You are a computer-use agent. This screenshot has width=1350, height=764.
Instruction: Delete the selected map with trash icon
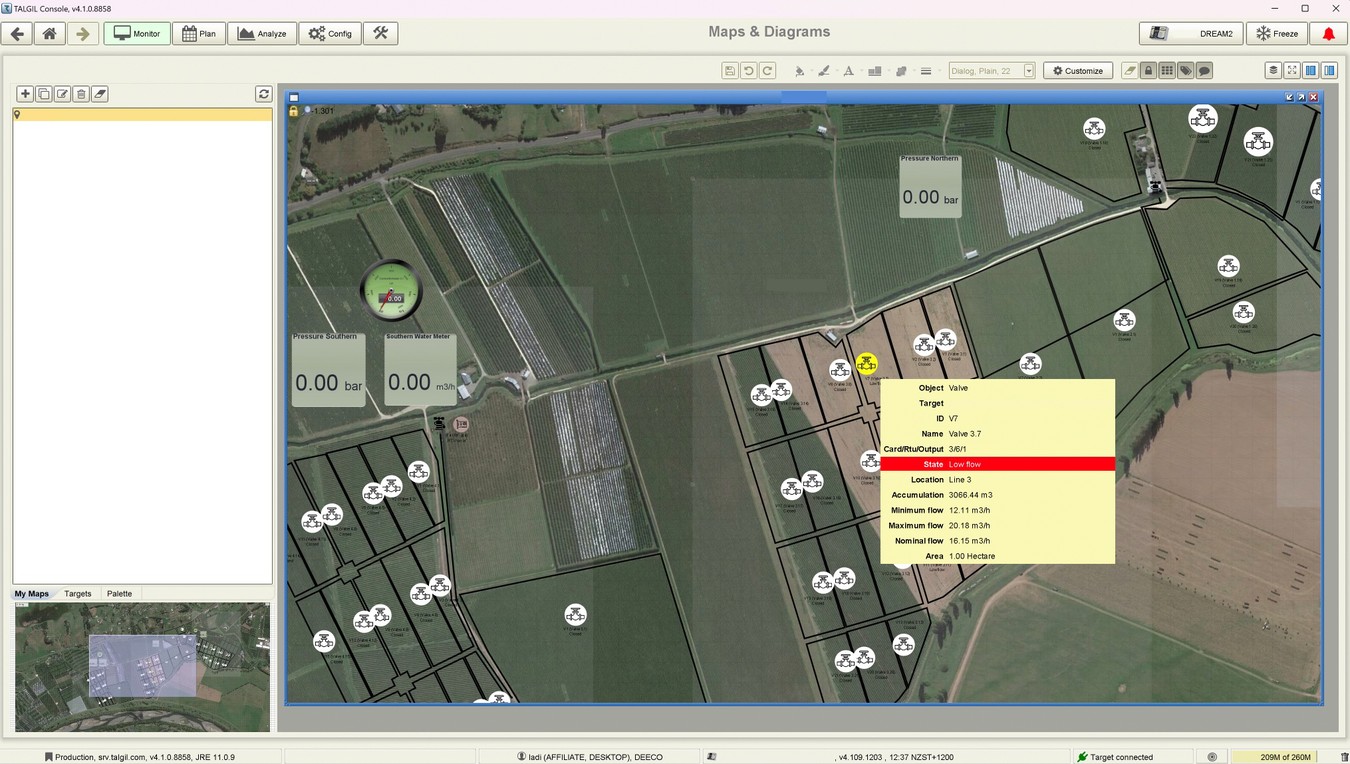[x=82, y=94]
